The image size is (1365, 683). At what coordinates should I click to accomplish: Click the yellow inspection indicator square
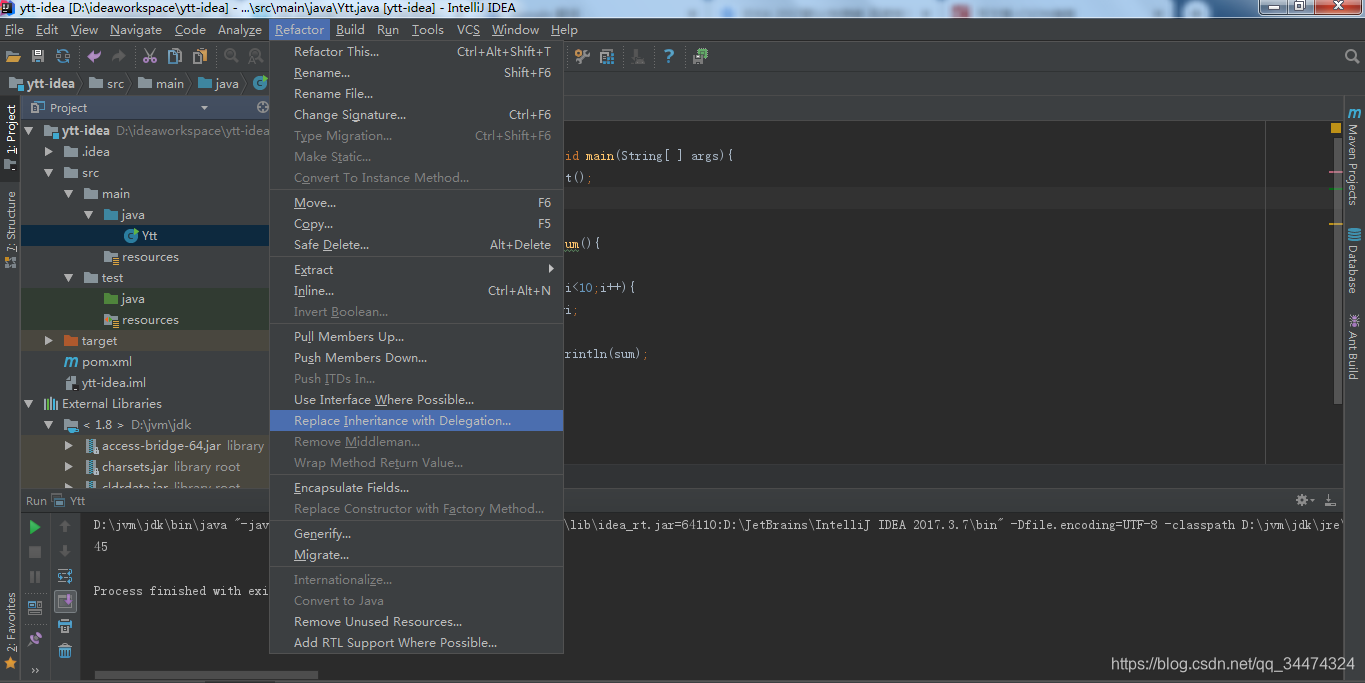tap(1335, 128)
